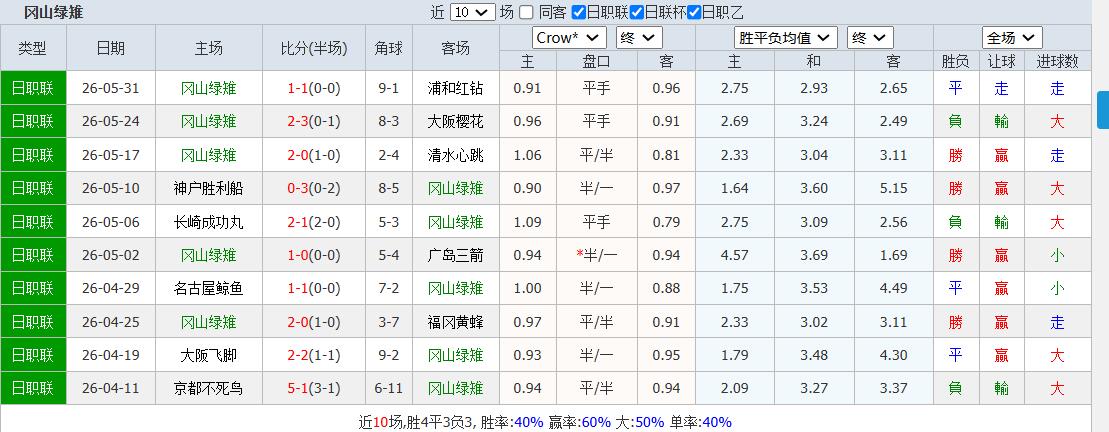Click win rate 40% after 胜率
1109x432 pixels.
pyautogui.click(x=529, y=422)
